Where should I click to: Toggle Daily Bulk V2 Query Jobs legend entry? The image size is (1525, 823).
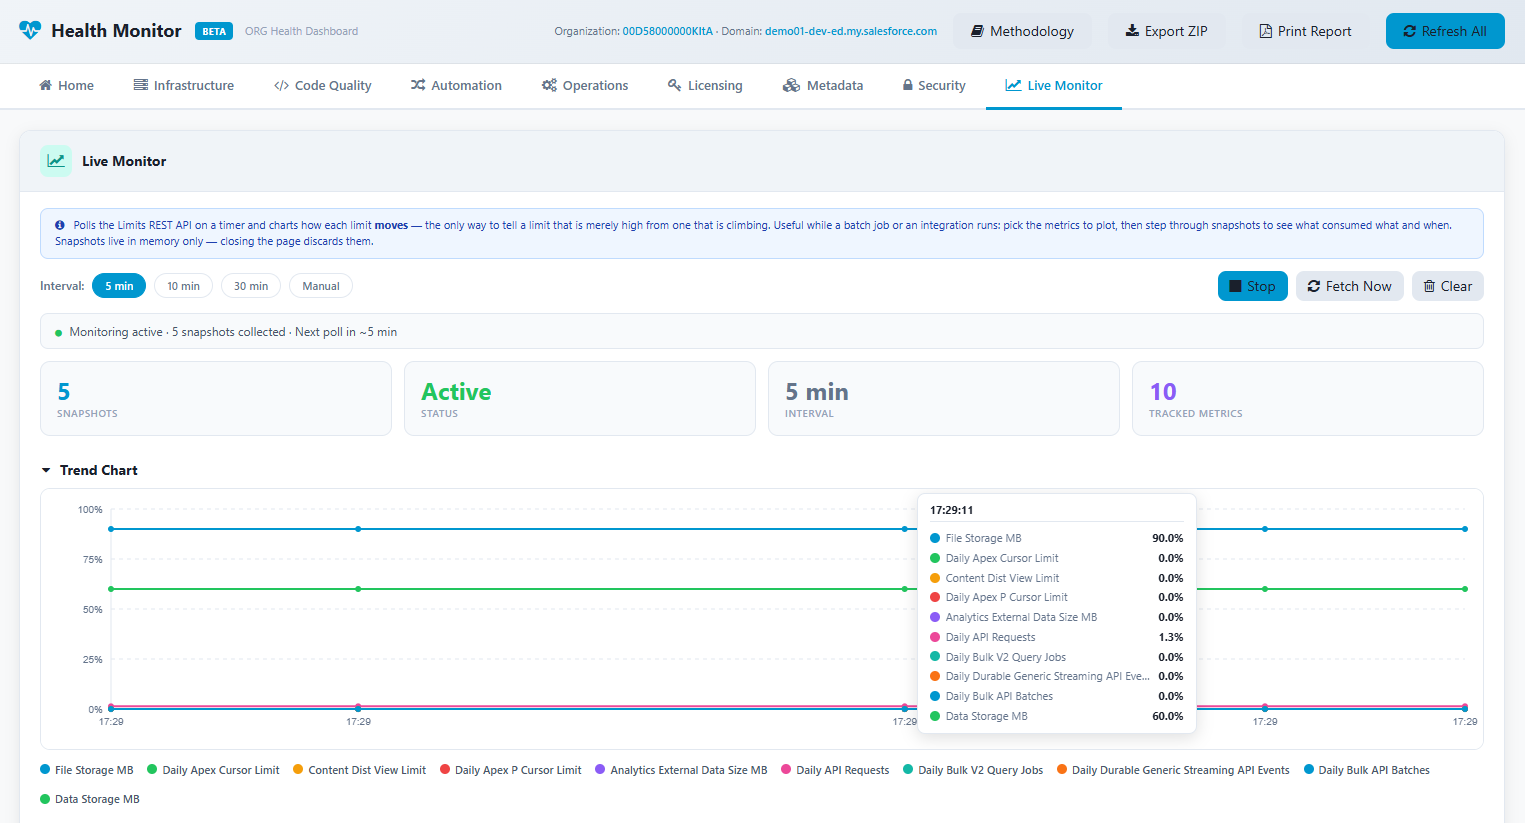click(x=973, y=770)
